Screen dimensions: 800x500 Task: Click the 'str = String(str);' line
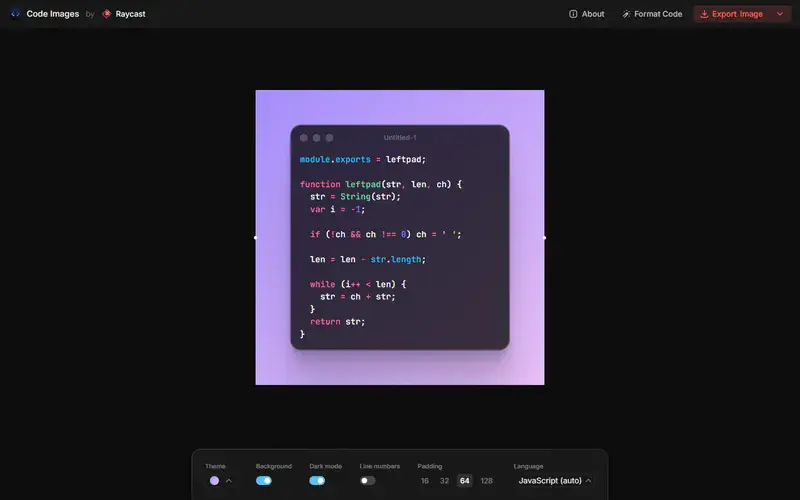click(355, 196)
